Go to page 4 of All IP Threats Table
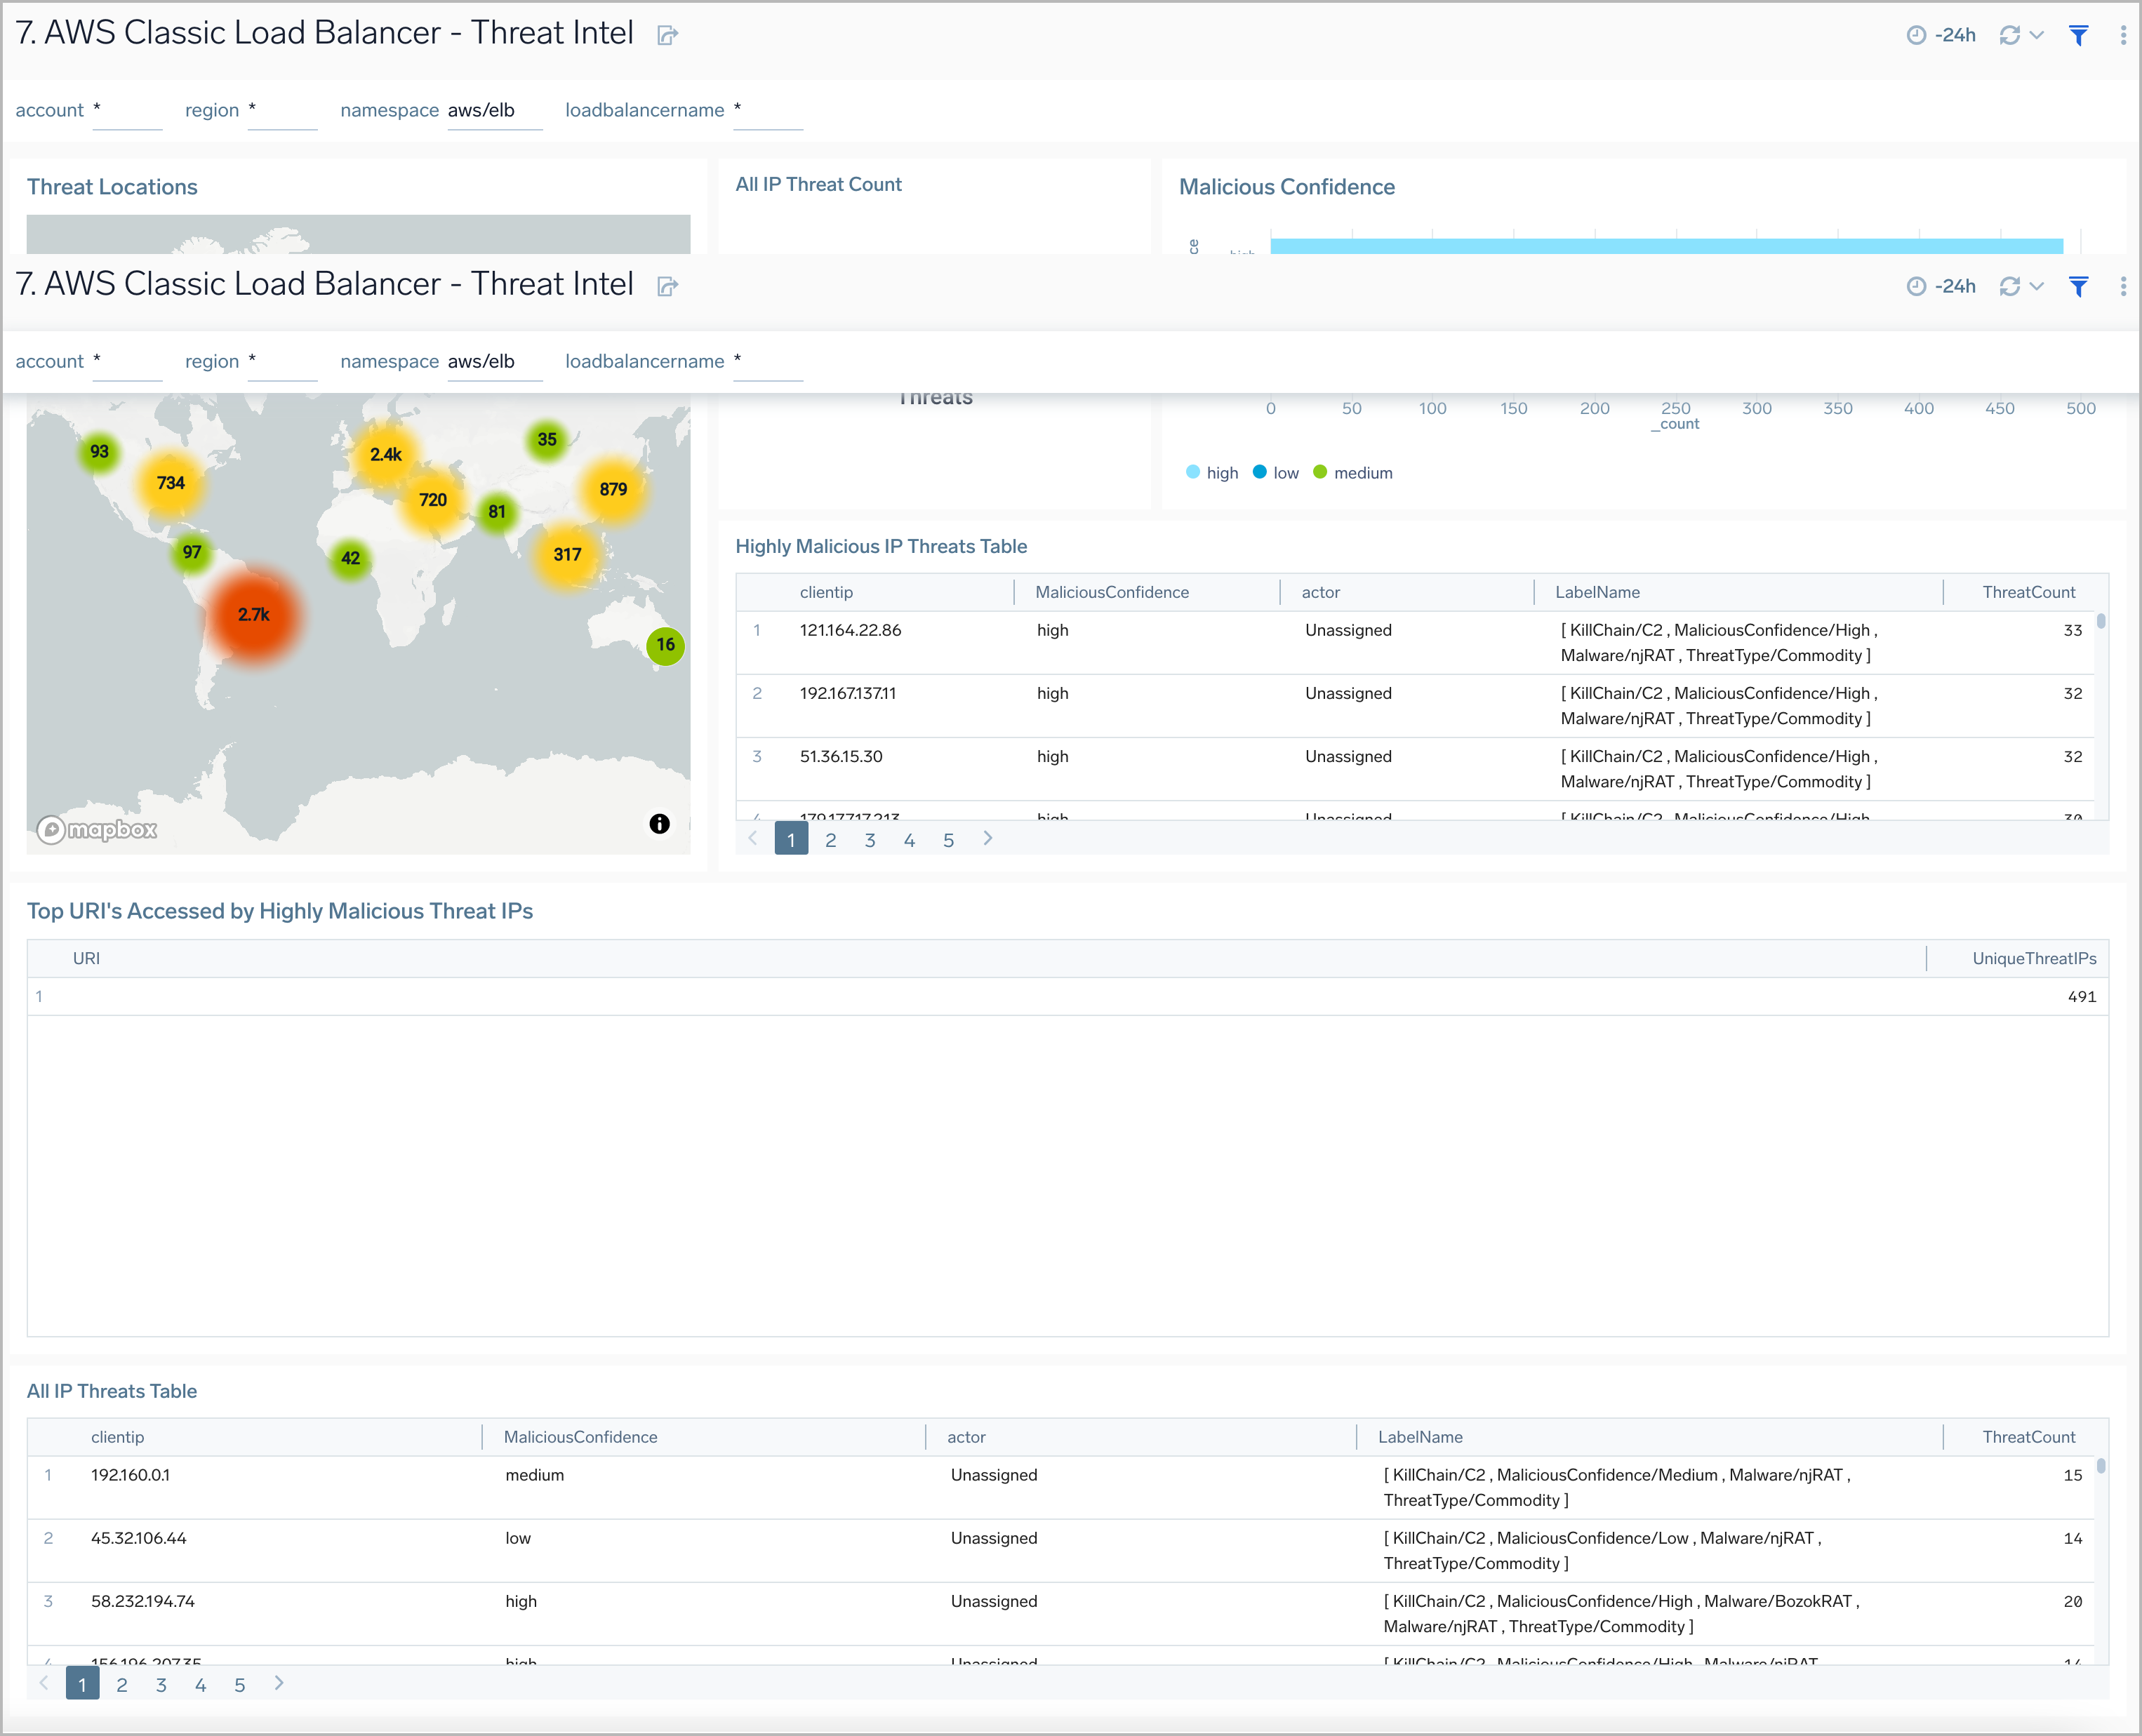Viewport: 2142px width, 1736px height. tap(201, 1685)
